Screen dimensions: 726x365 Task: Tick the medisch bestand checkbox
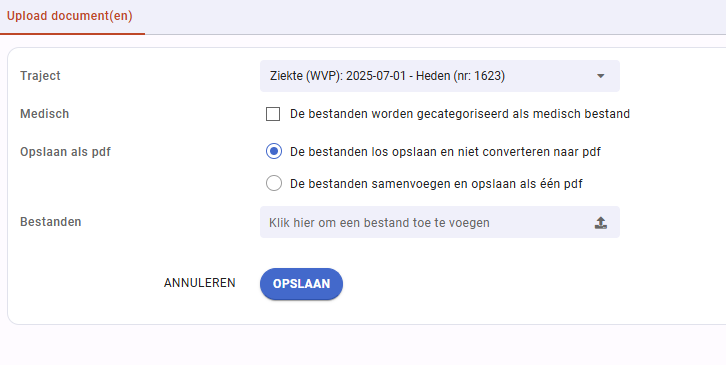pyautogui.click(x=273, y=114)
